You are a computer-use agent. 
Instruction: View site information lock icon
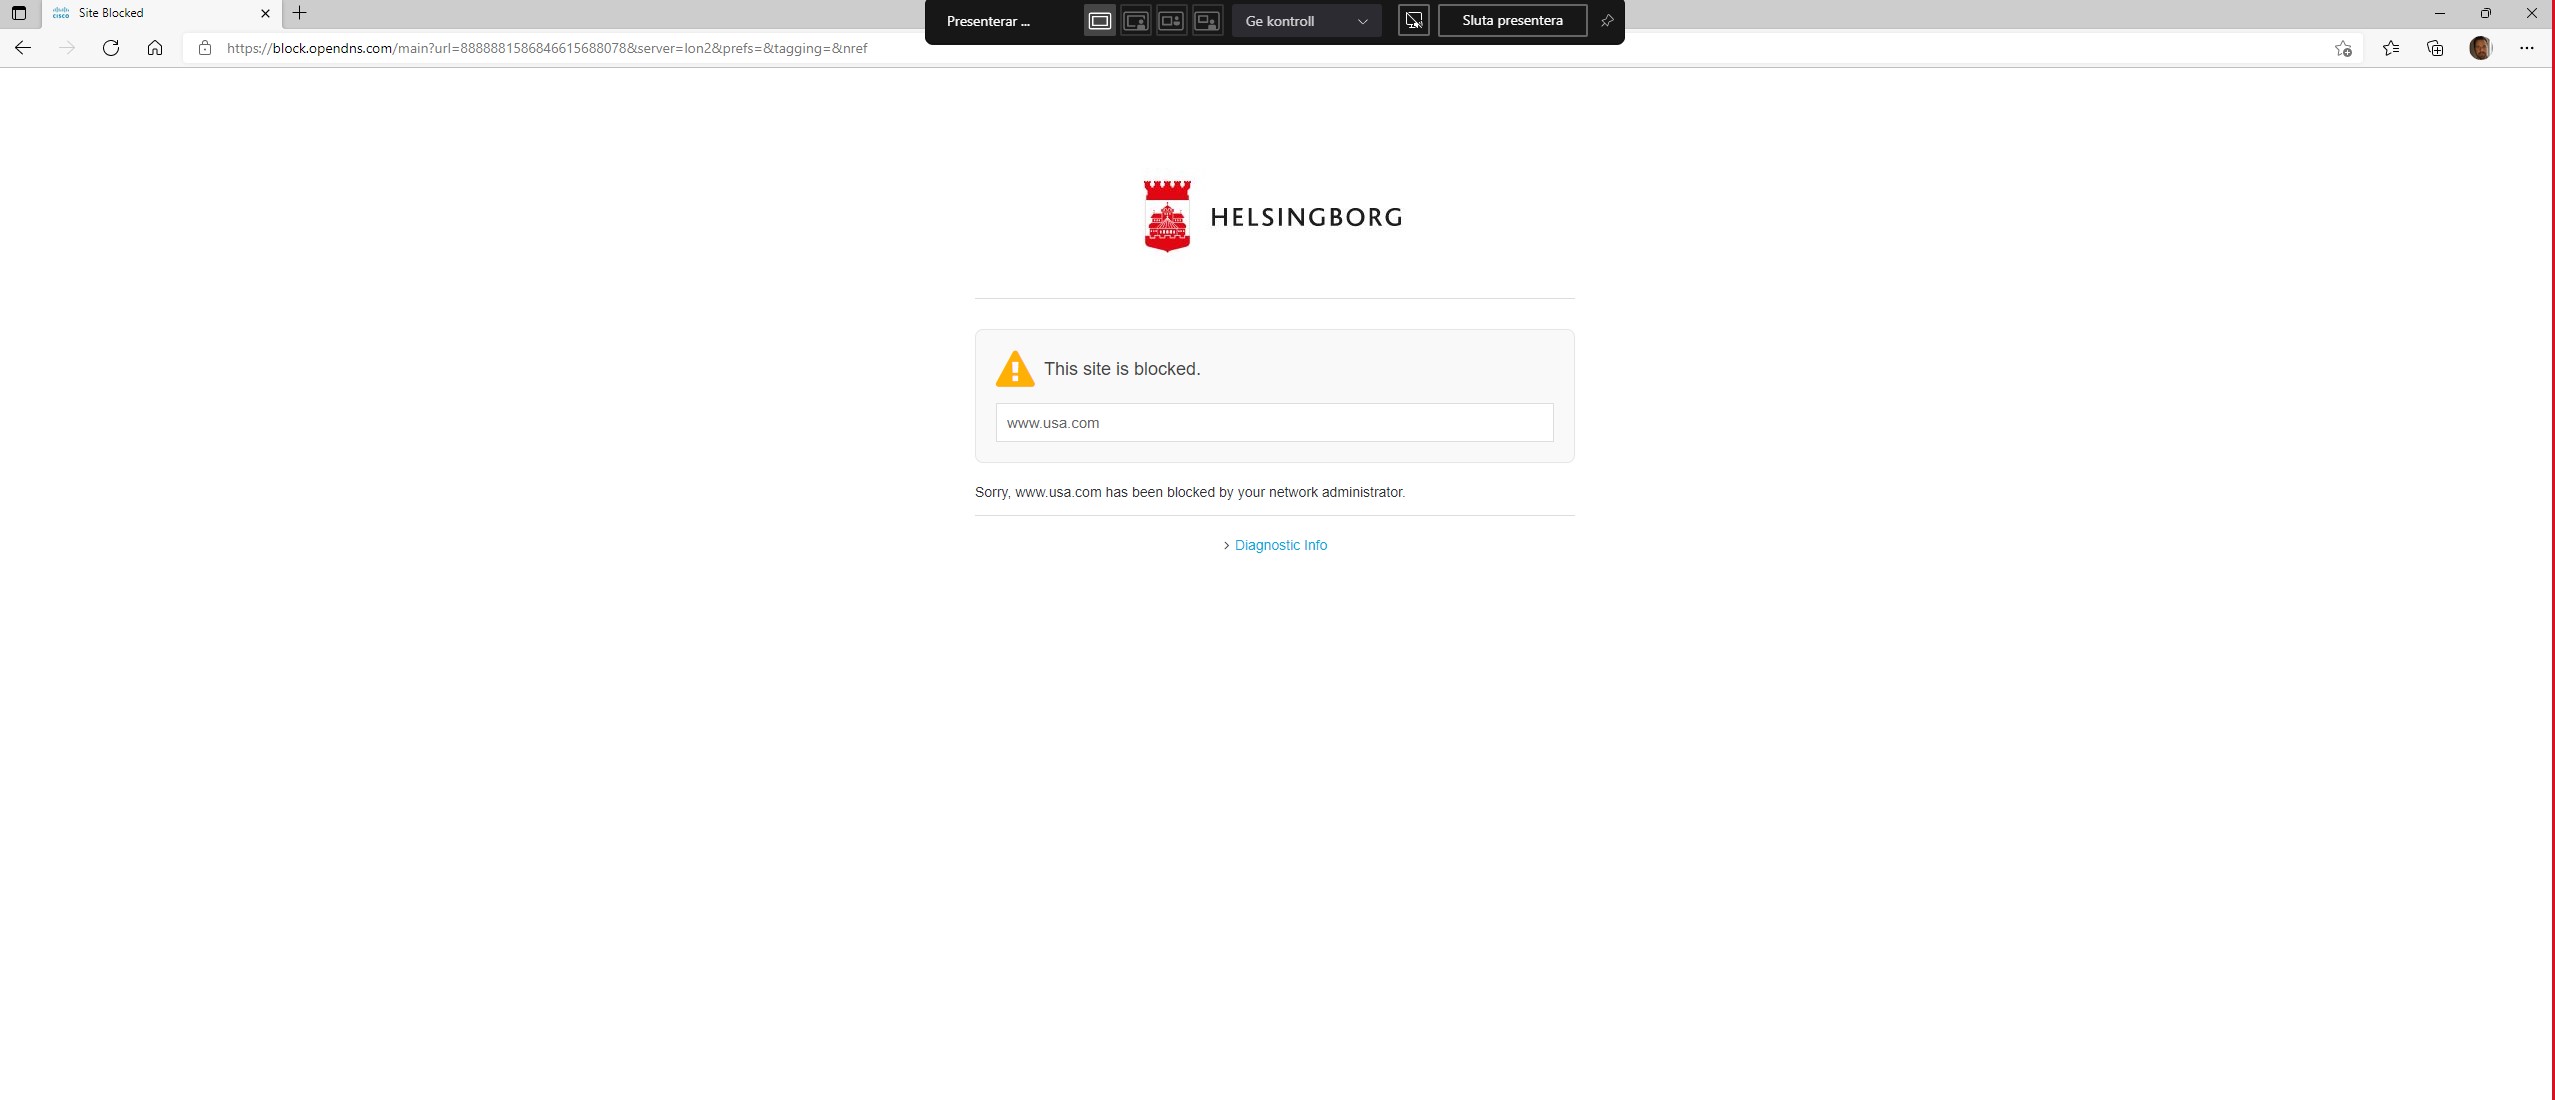tap(205, 48)
